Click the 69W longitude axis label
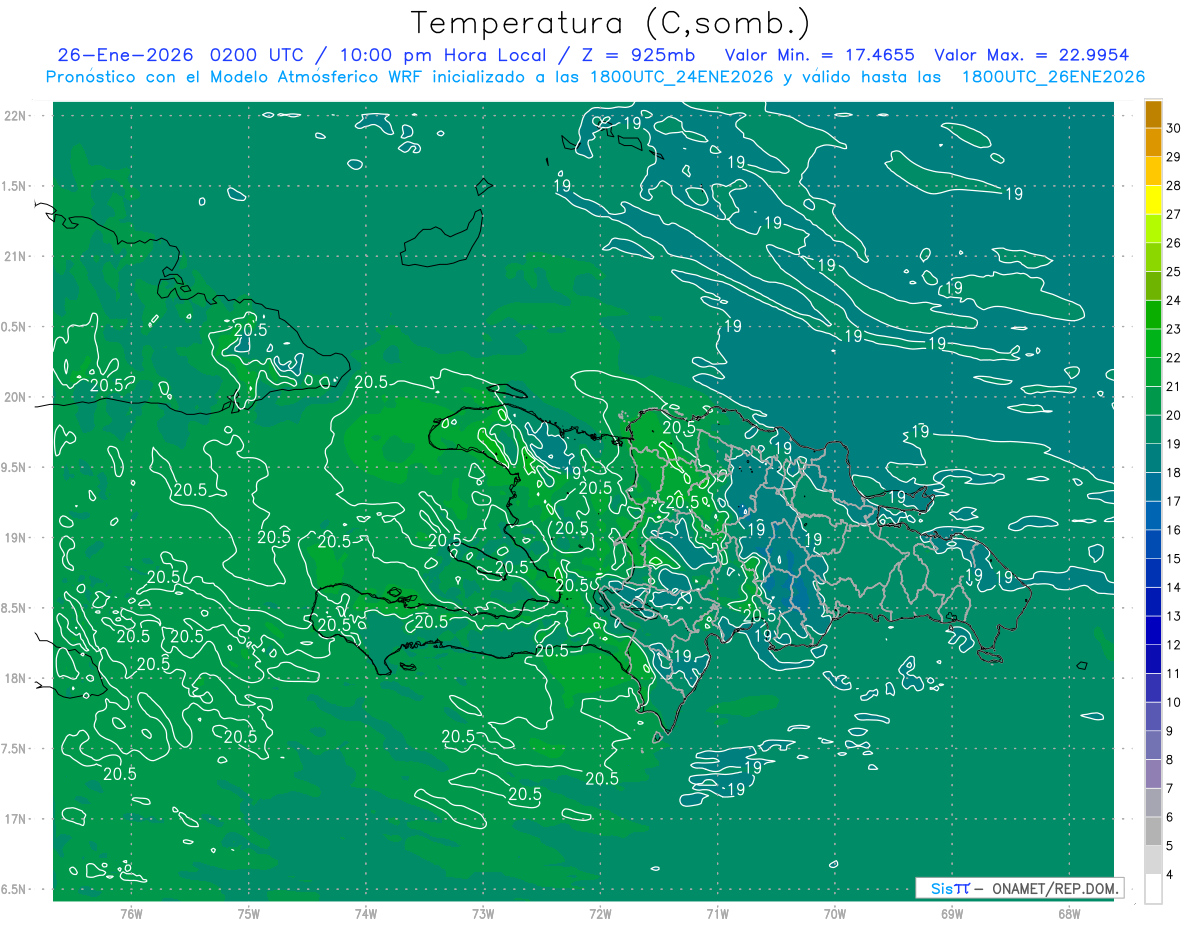 952,913
